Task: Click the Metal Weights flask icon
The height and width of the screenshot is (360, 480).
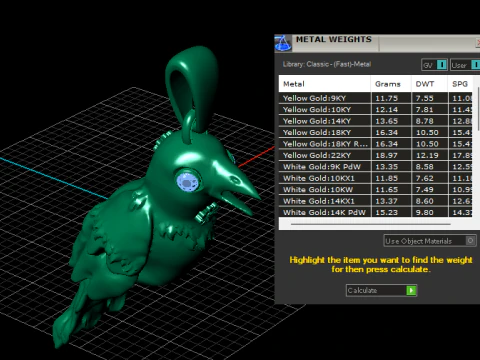Action: (x=283, y=43)
